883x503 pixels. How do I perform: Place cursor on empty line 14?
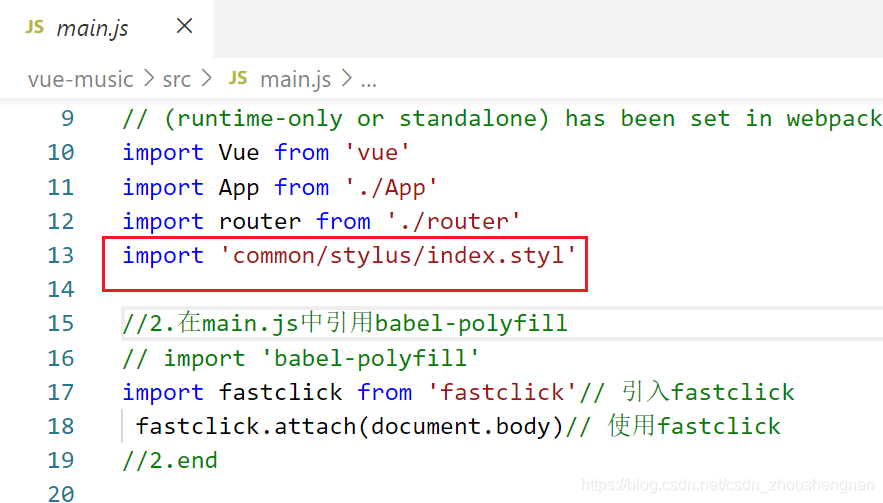click(300, 289)
